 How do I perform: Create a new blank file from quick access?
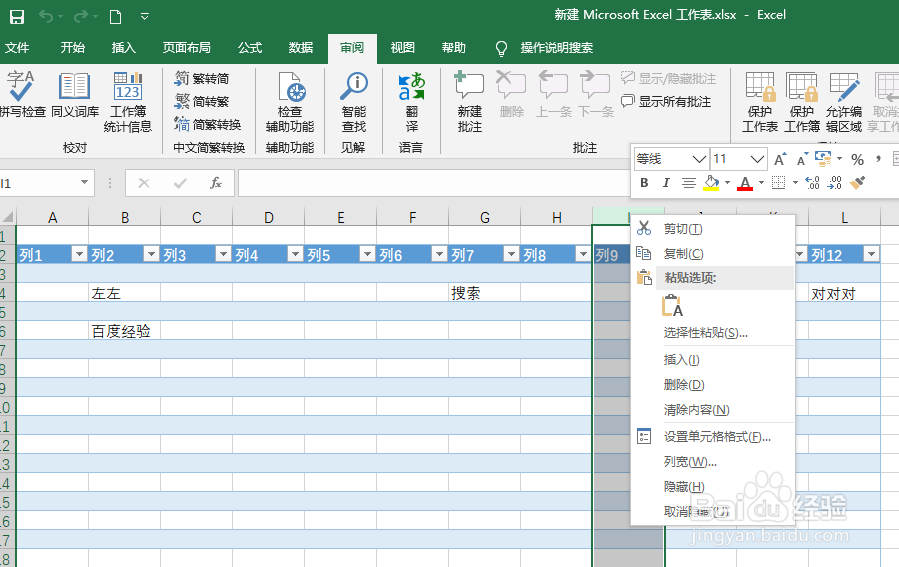115,17
